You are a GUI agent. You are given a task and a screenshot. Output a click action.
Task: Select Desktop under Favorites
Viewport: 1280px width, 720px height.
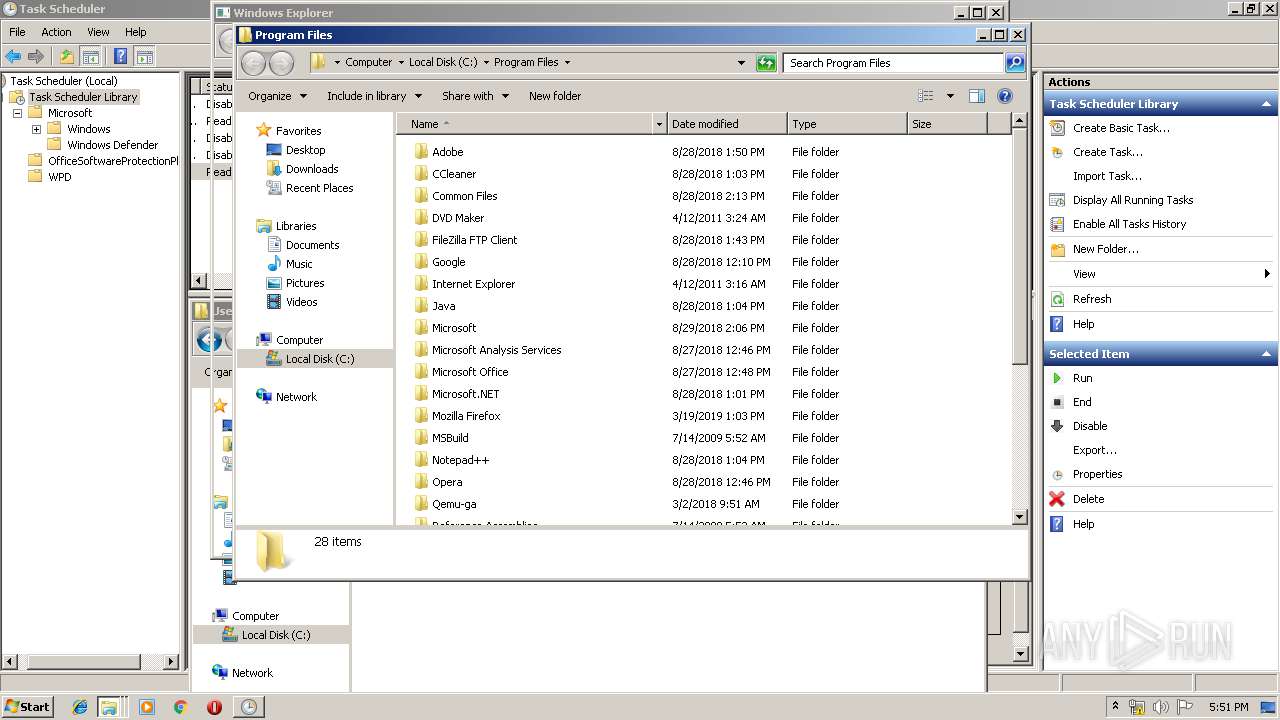tap(305, 150)
